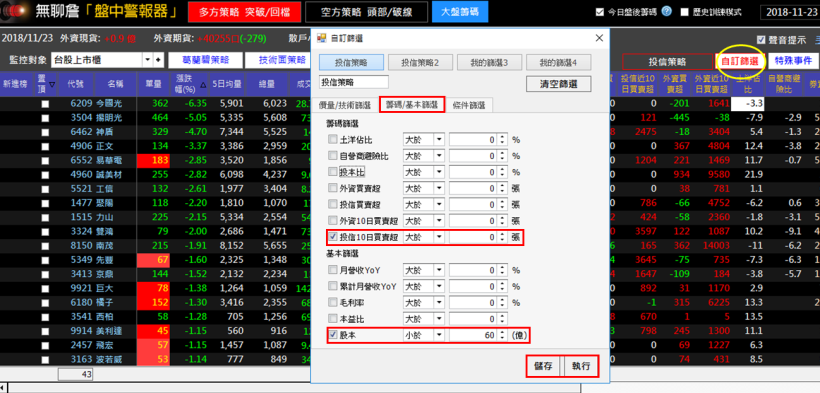The height and width of the screenshot is (393, 820).
Task: Select 多方策略 突破/回檔 tab
Action: click(245, 12)
